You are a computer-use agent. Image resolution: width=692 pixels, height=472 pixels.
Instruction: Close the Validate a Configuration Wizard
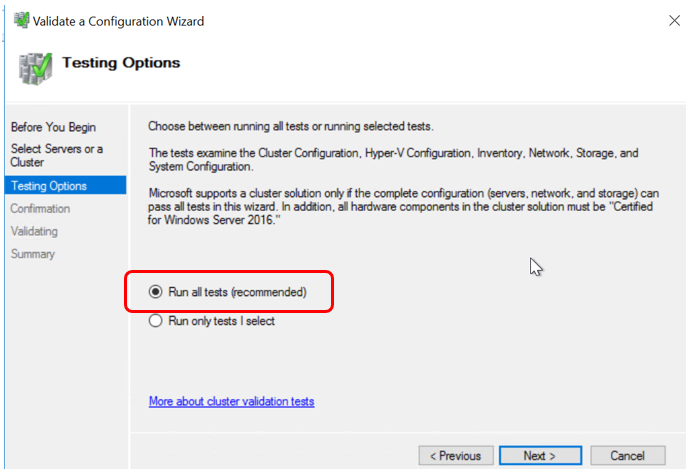(674, 20)
